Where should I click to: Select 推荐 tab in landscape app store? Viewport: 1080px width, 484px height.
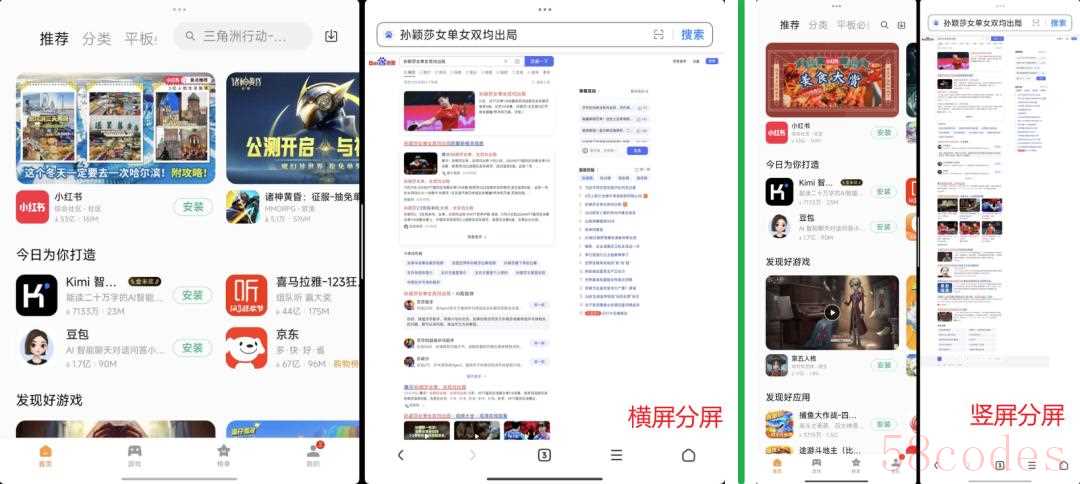pos(54,39)
